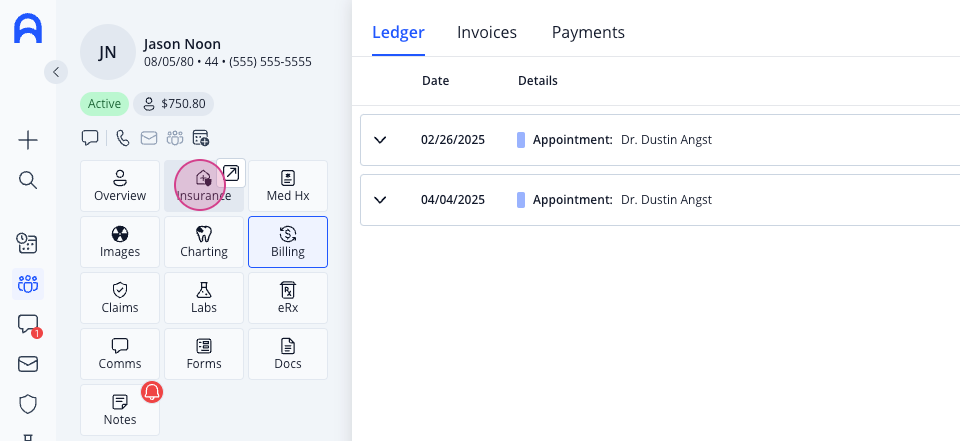Select the Billing tile

288,242
